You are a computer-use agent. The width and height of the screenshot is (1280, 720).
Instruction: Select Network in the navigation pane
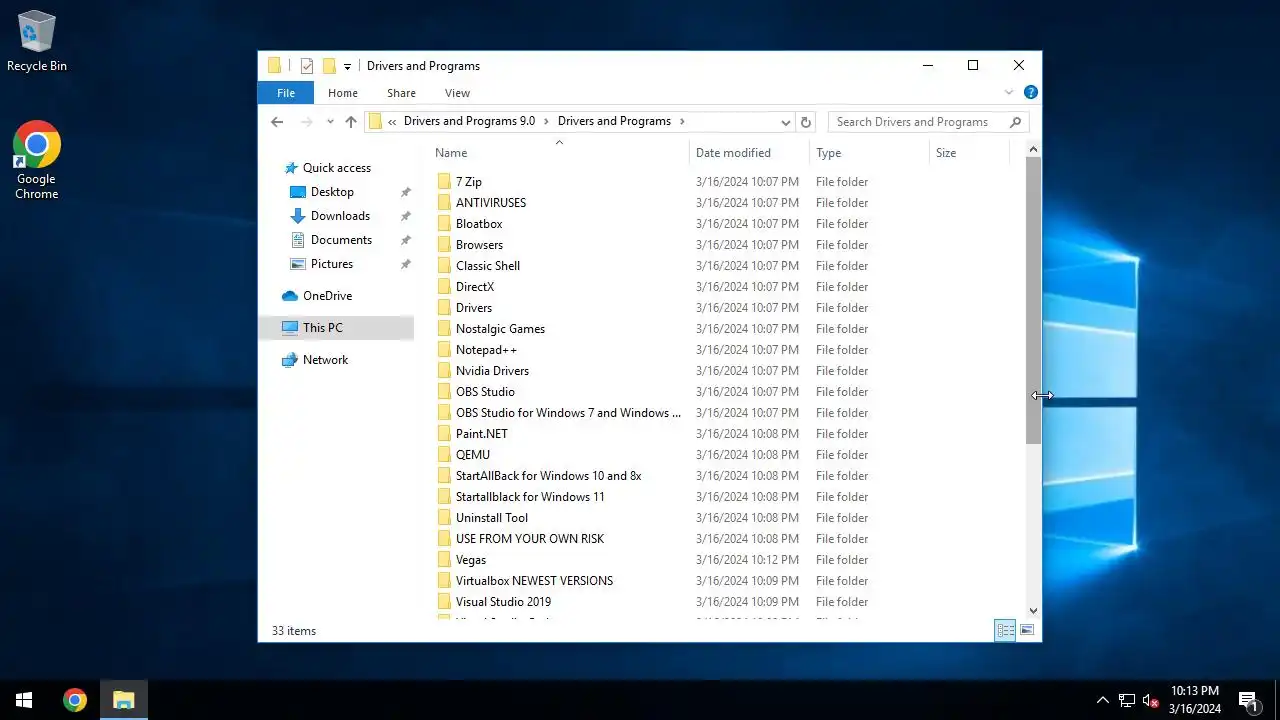click(325, 360)
